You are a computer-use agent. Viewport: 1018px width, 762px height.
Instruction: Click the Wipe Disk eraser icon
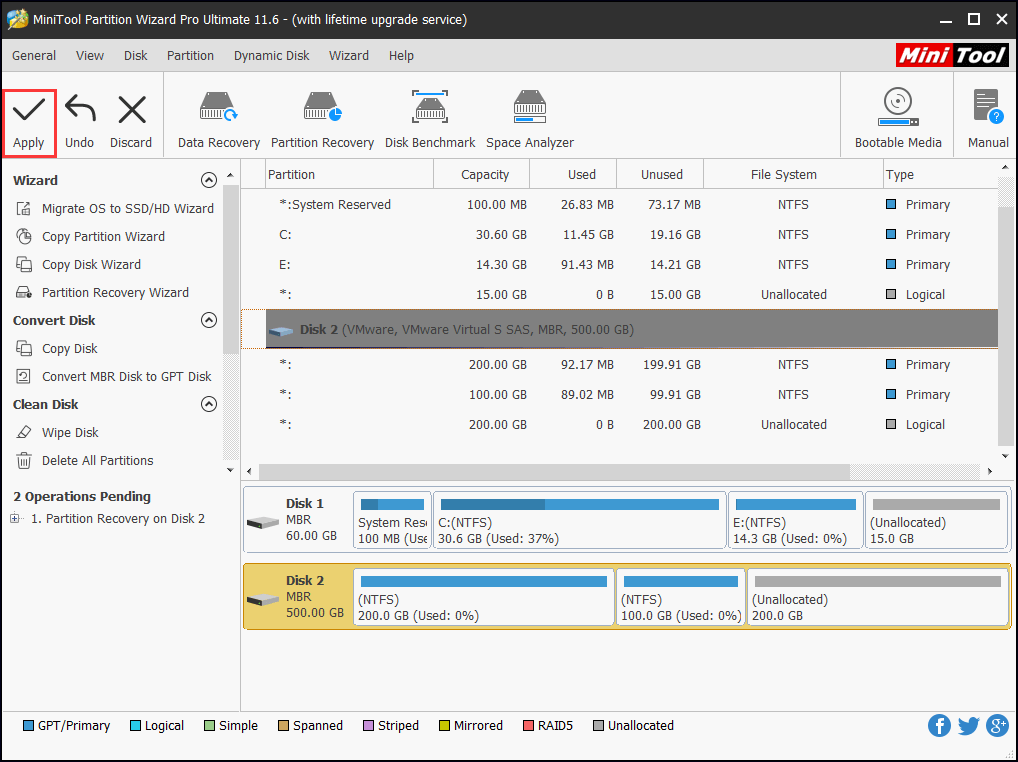click(24, 432)
